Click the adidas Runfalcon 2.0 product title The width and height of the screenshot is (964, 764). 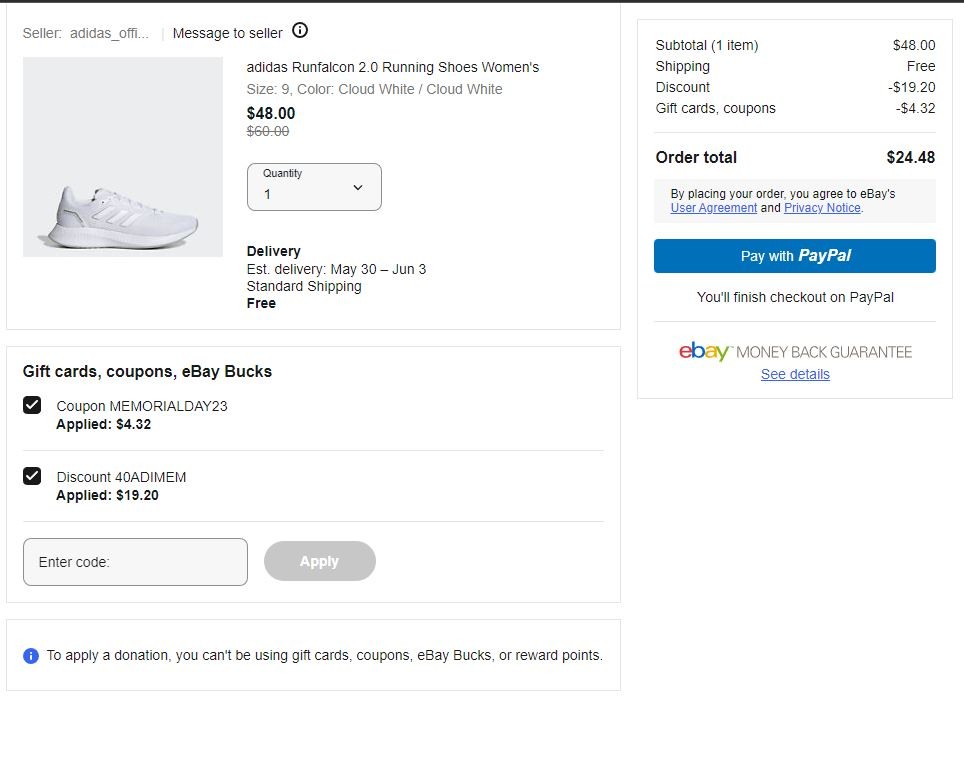coord(392,67)
